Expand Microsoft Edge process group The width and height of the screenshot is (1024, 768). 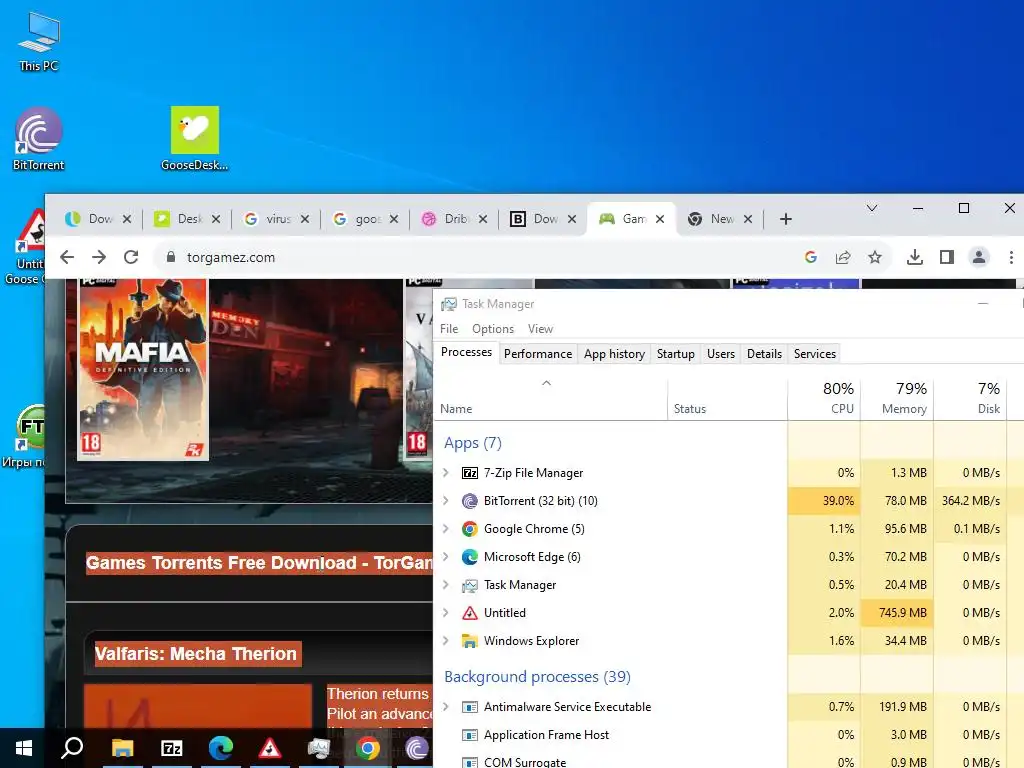(445, 556)
